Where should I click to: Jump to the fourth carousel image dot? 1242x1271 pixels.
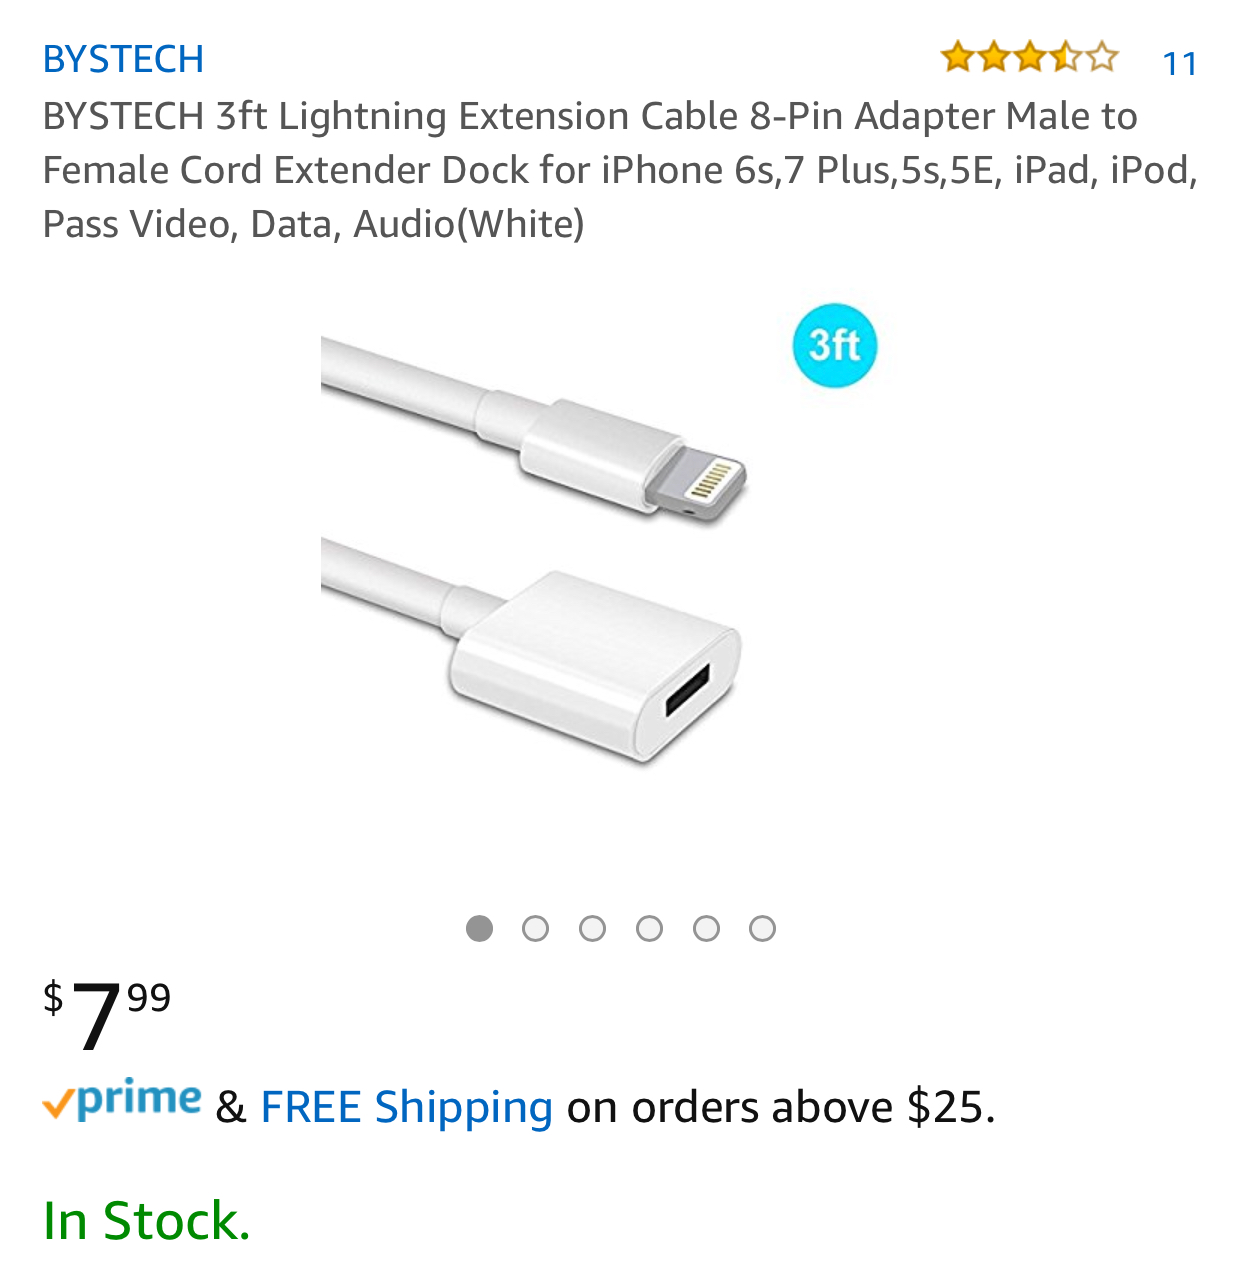(x=649, y=929)
